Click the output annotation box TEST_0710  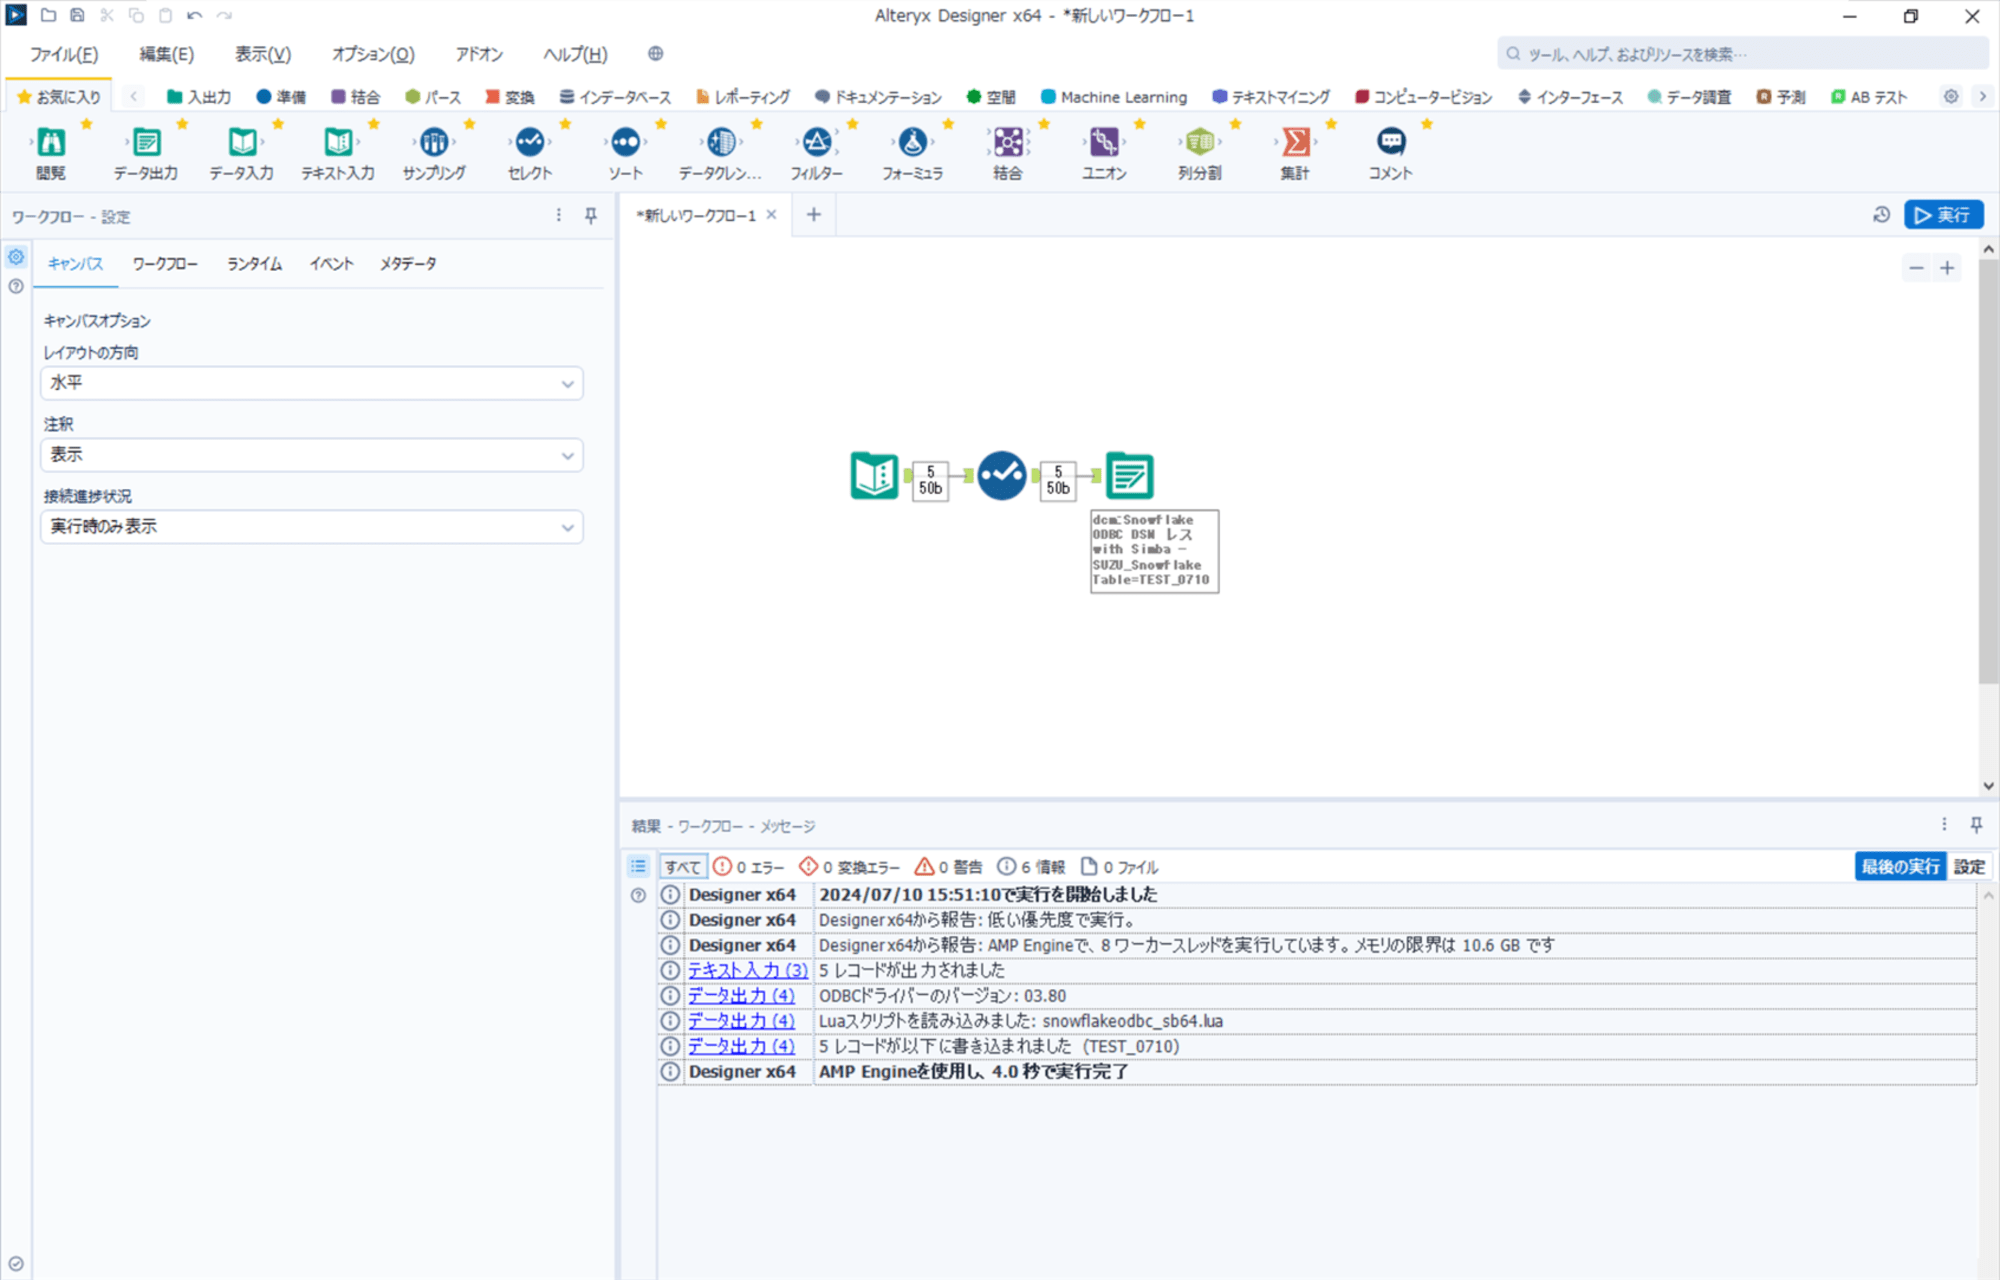(x=1154, y=551)
